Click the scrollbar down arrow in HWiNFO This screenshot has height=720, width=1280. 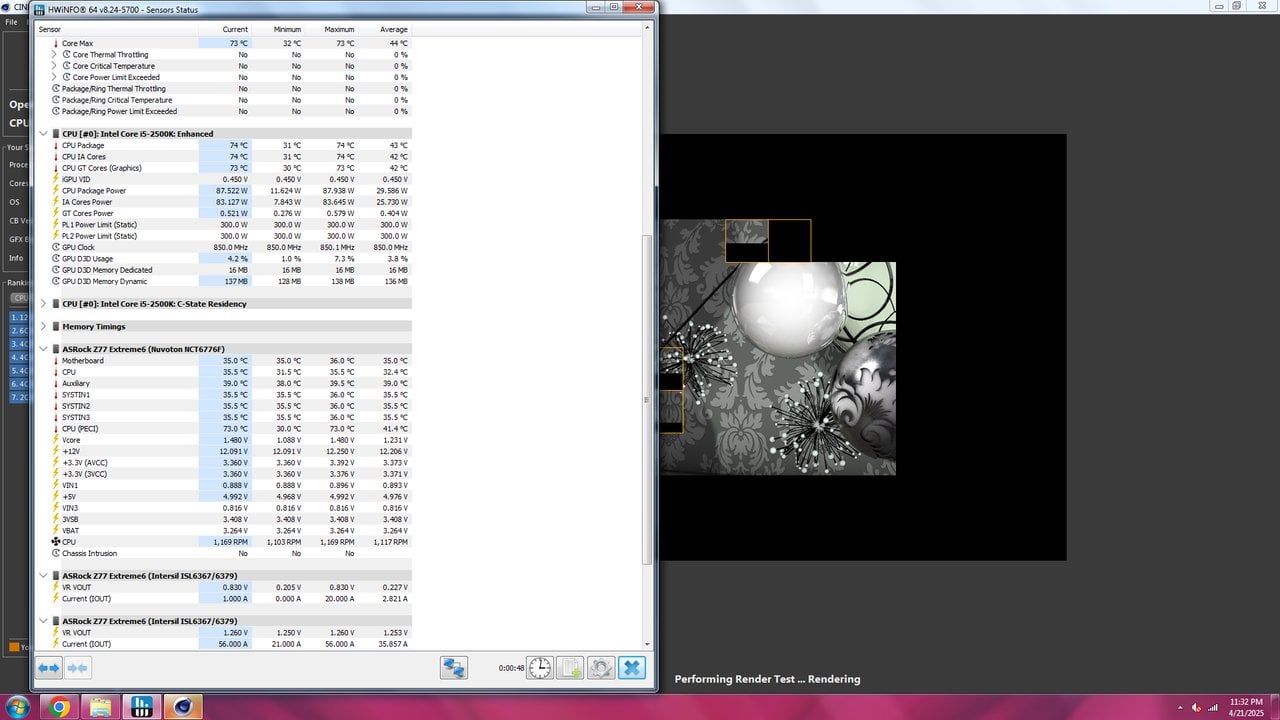coord(646,645)
